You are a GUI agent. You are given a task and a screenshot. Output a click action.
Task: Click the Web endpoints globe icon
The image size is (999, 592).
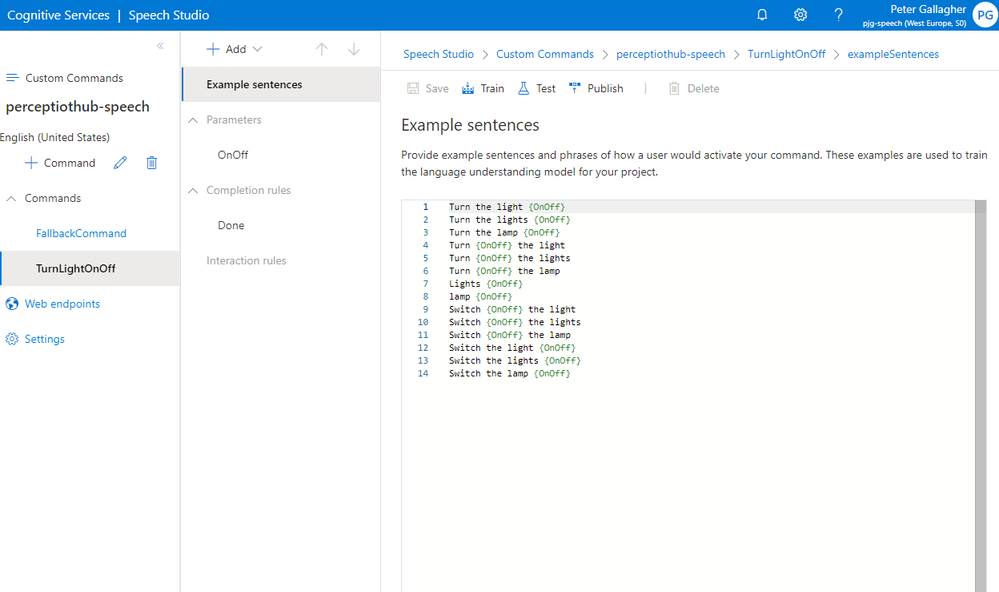pyautogui.click(x=12, y=304)
